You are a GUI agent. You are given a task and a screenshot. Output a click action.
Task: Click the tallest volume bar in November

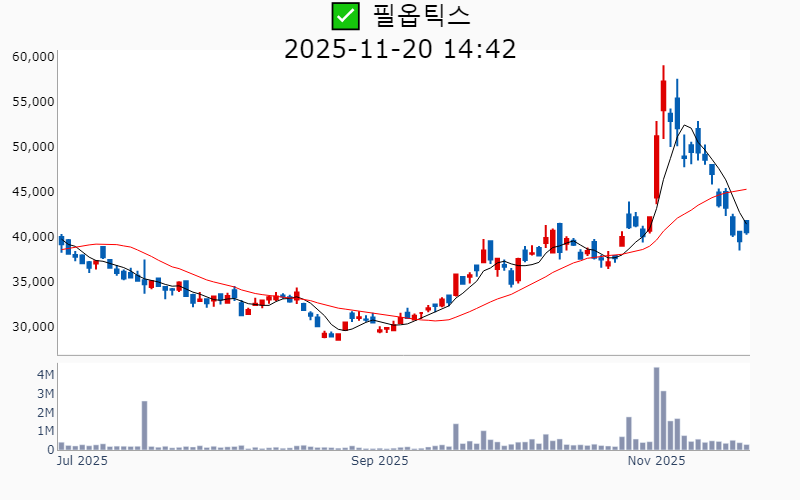656,410
